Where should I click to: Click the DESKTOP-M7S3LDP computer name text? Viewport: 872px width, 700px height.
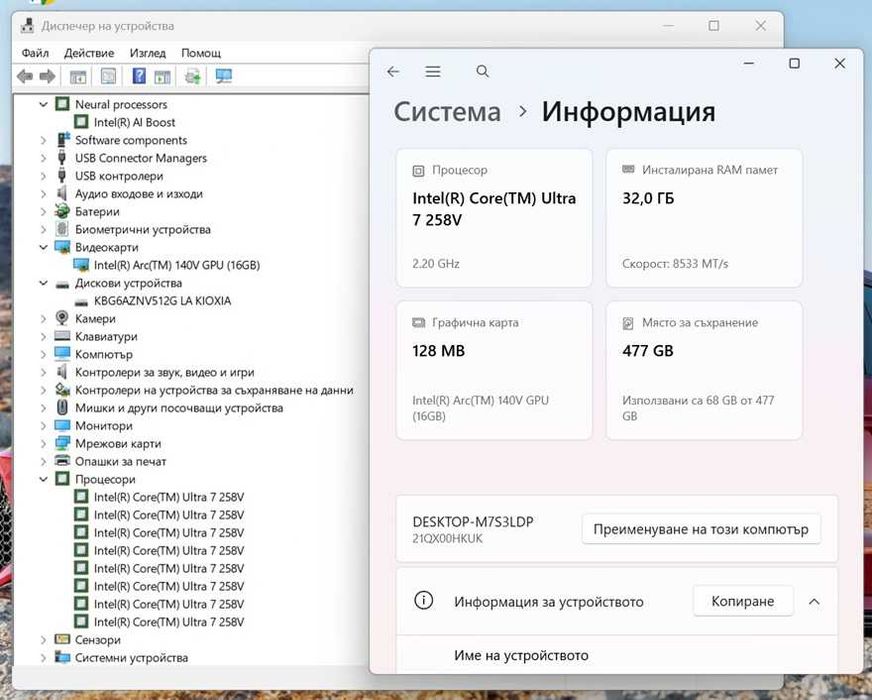473,522
